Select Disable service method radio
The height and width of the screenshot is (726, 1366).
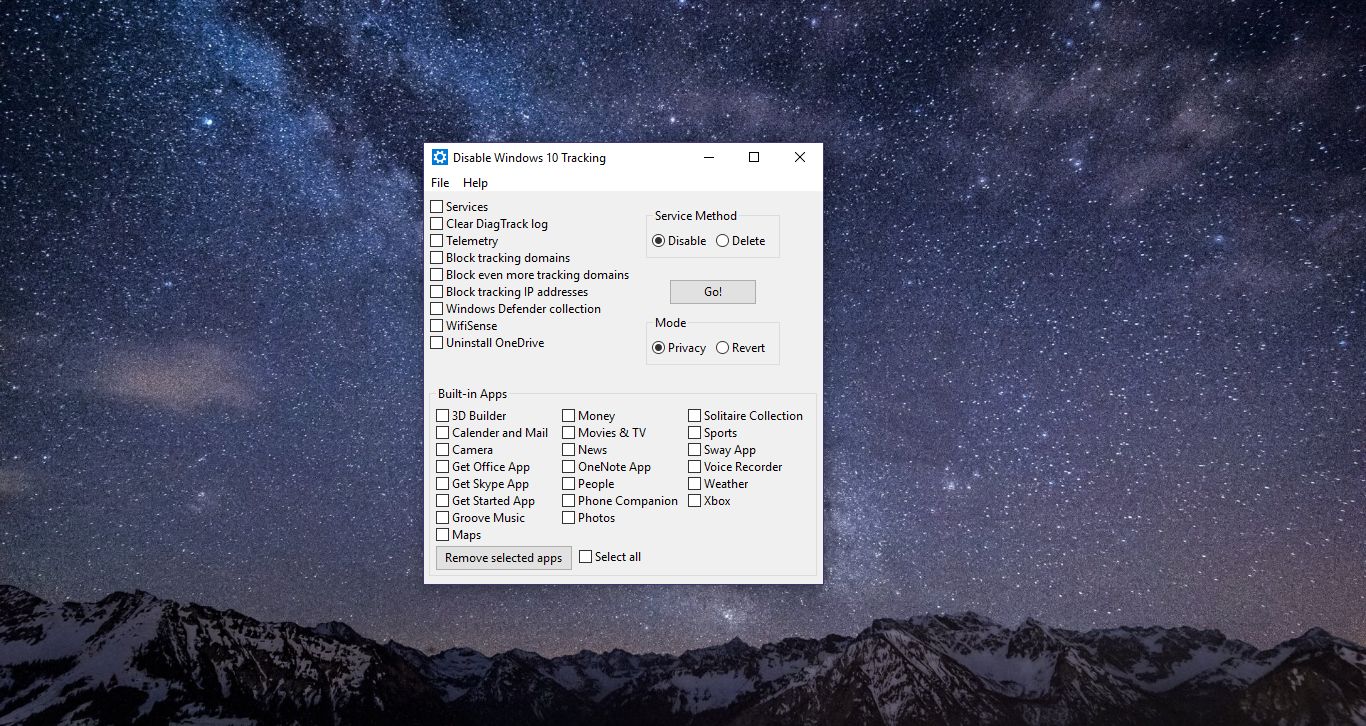point(658,241)
